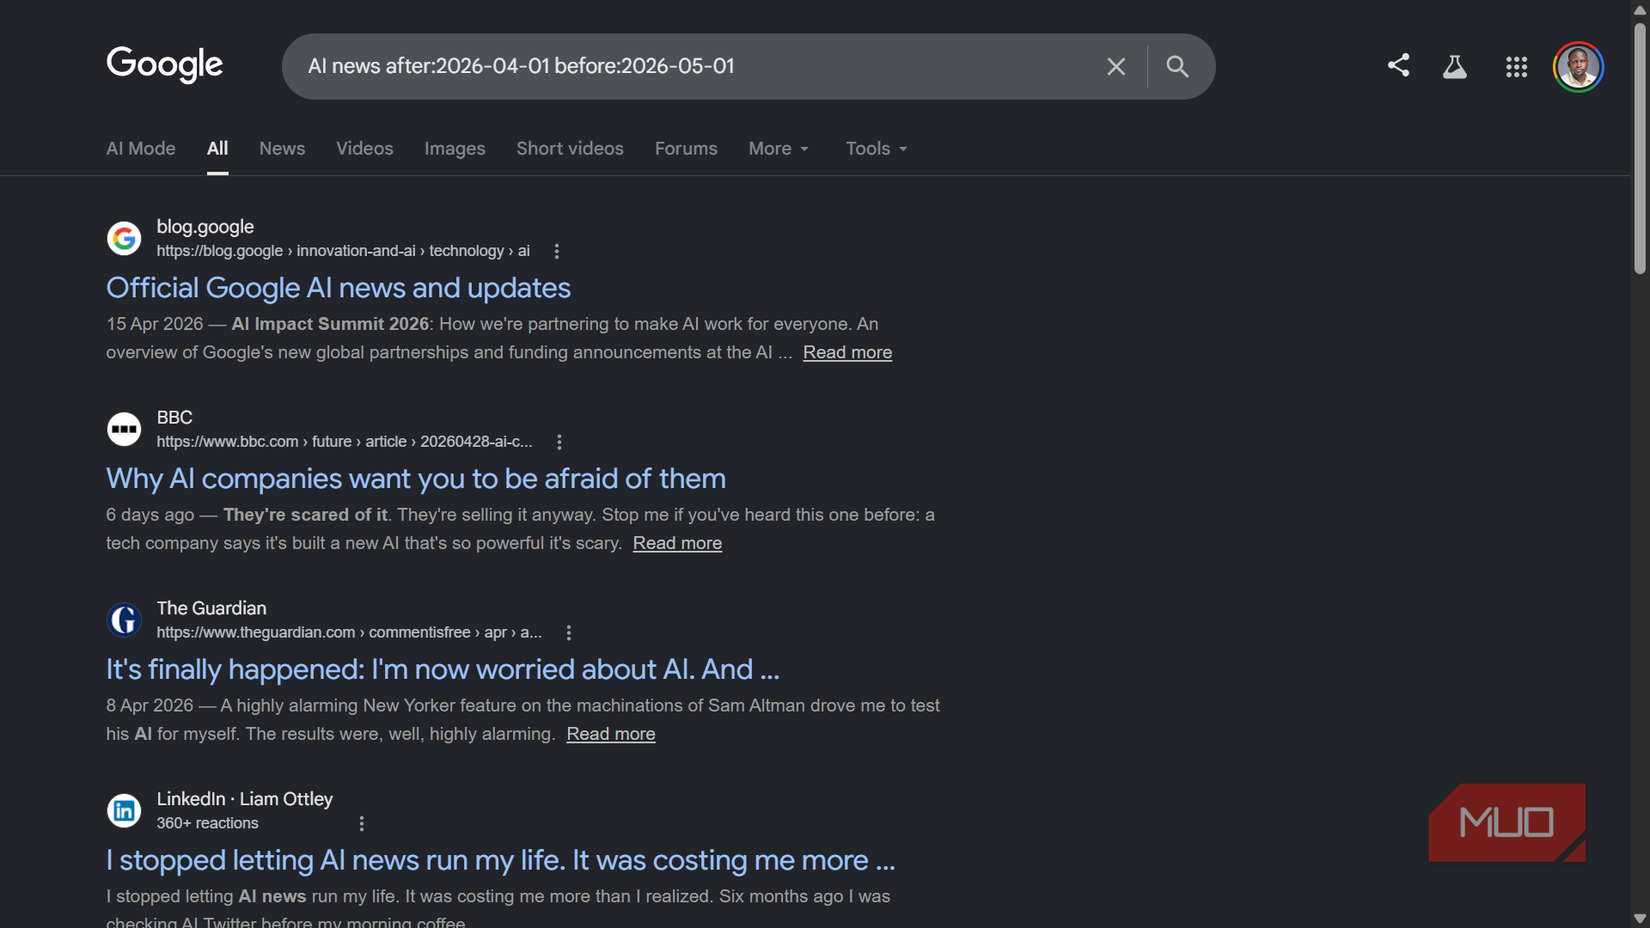Switch to the Videos tab
This screenshot has width=1650, height=928.
364,148
